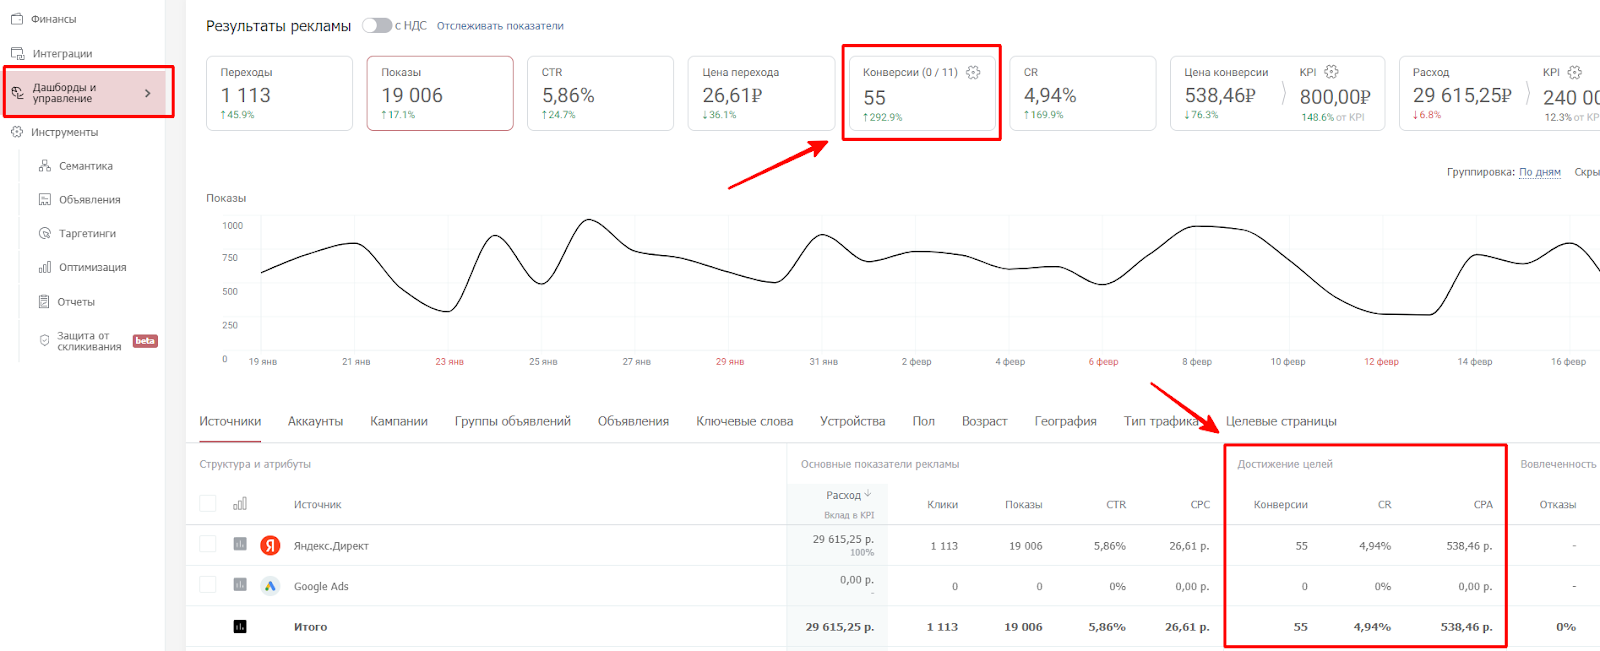
Task: Check the Google Ads row checkbox
Action: 208,585
